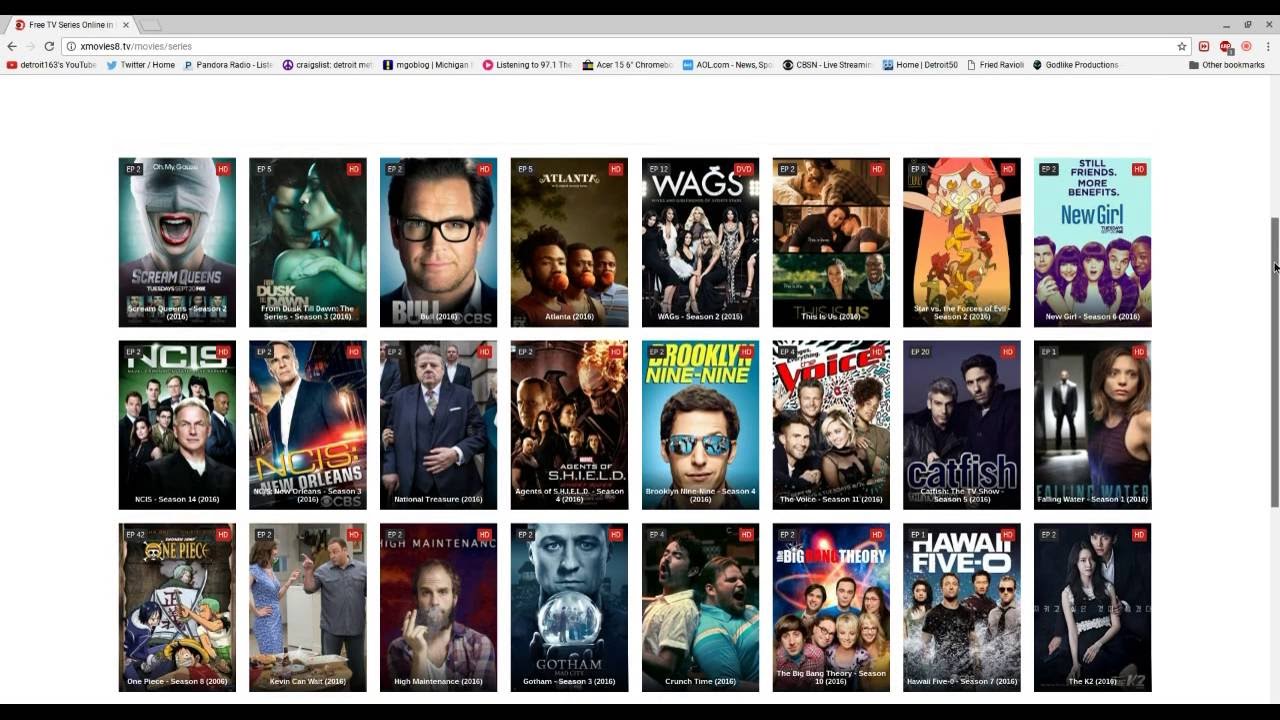
Task: Open the Listening to 97.1 The bookmark
Action: click(x=528, y=65)
